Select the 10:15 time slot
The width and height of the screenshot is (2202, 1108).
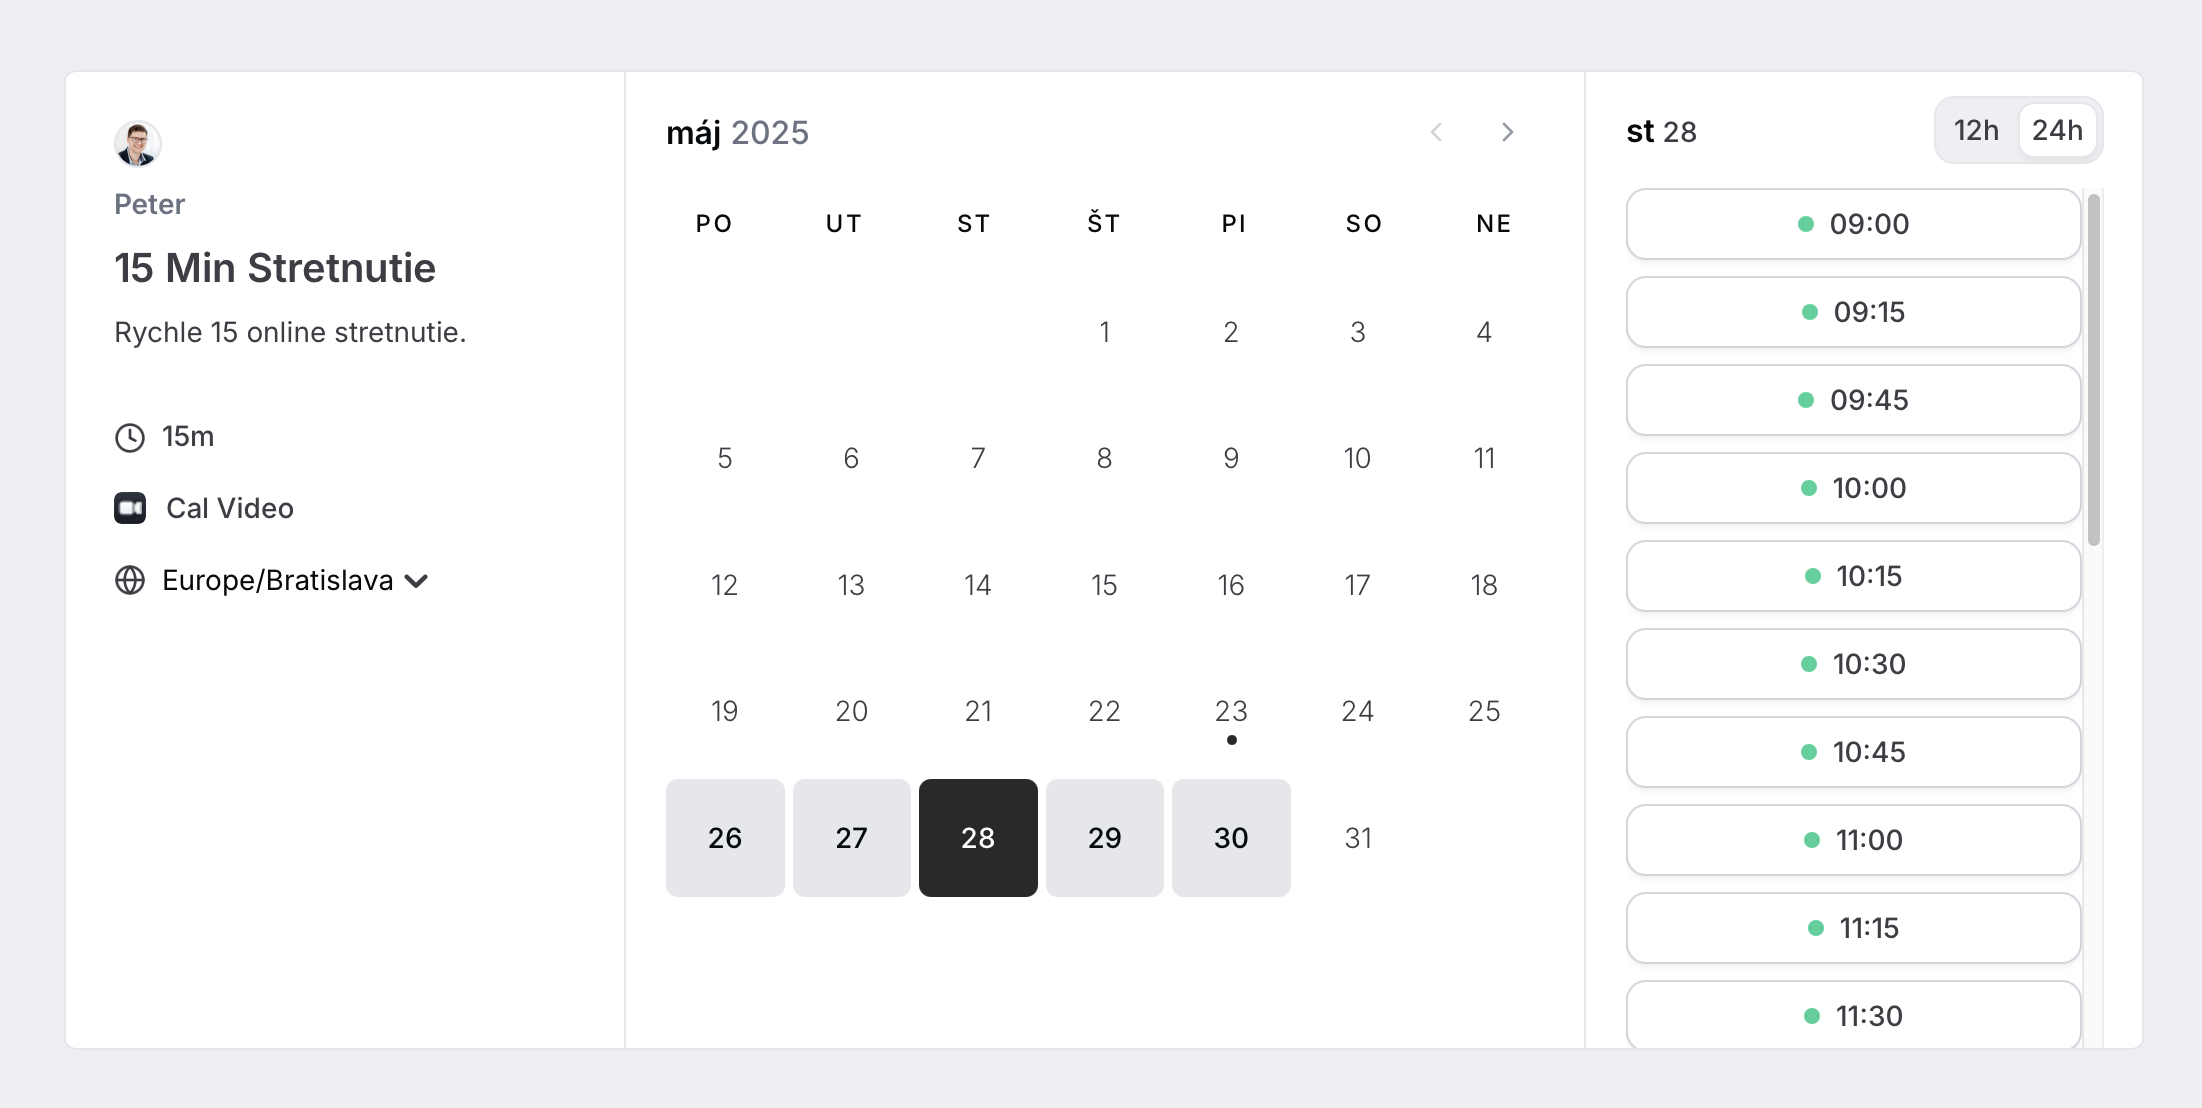tap(1853, 576)
